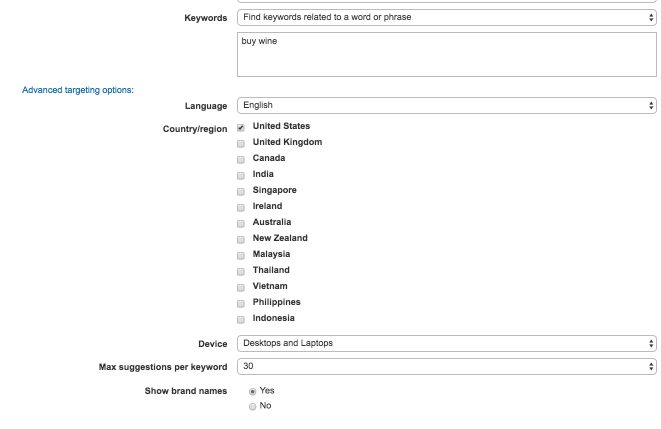Click the keywords text area containing 'buy wine'
Viewport: 661px width, 429px height.
(x=446, y=55)
